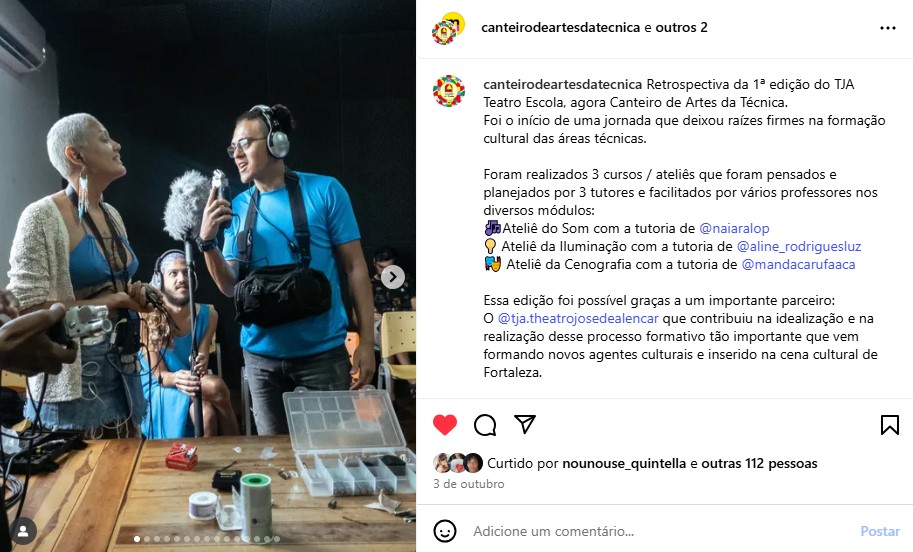Open the @tja.theatrojosedealencar mention link

click(578, 319)
